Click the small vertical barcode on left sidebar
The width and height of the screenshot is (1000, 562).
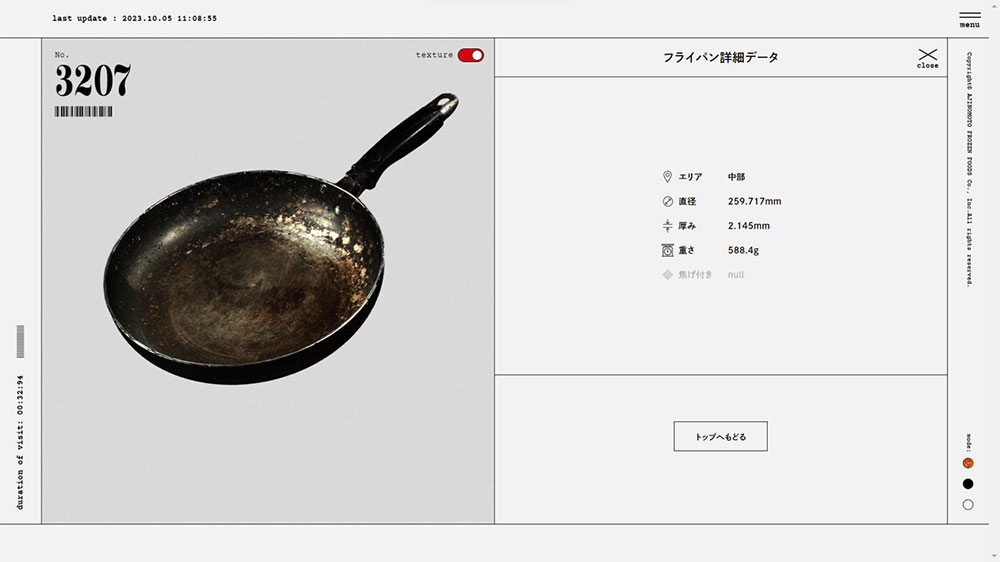click(21, 341)
